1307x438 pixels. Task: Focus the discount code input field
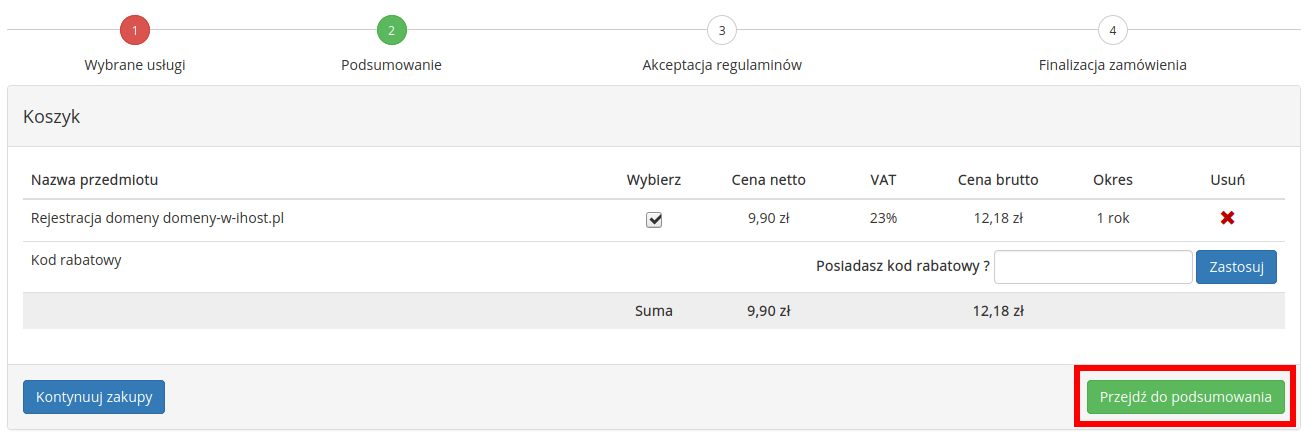pyautogui.click(x=1093, y=267)
